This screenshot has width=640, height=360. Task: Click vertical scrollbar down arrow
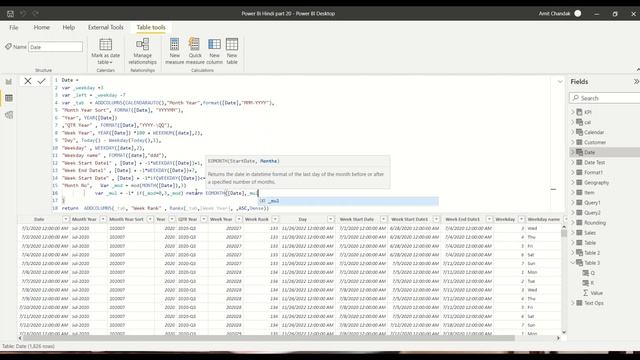(564, 332)
